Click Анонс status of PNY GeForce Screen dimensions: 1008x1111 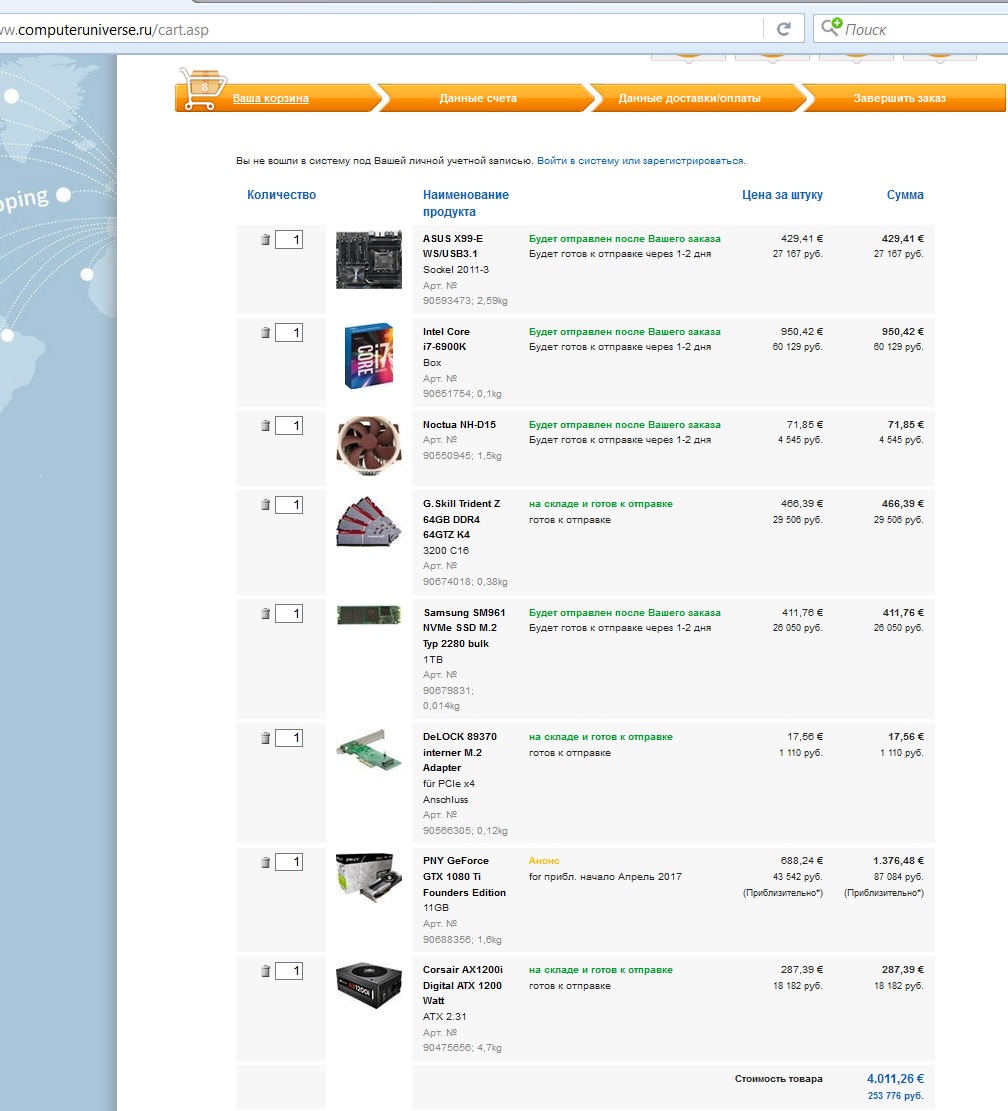pyautogui.click(x=544, y=861)
